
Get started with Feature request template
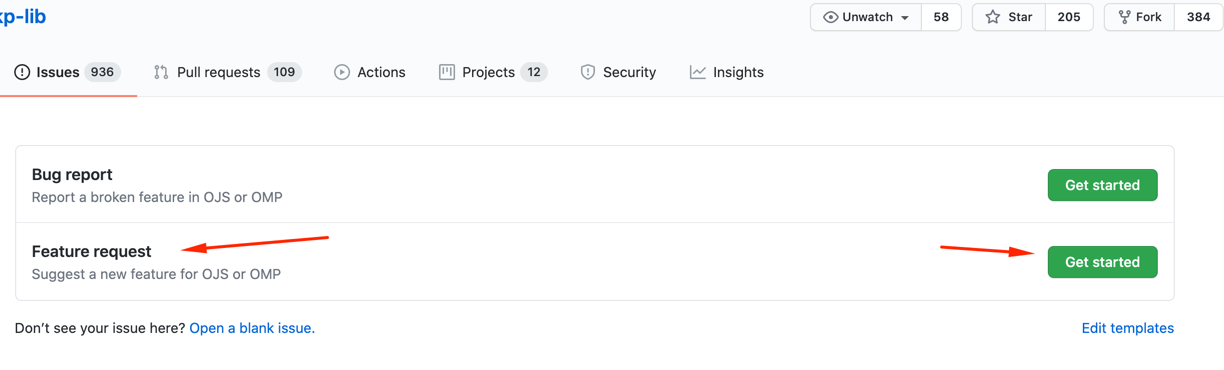pyautogui.click(x=1102, y=262)
